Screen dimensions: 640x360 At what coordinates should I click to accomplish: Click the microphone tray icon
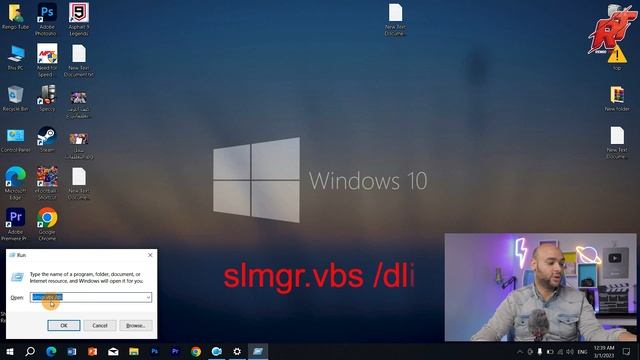tap(540, 351)
